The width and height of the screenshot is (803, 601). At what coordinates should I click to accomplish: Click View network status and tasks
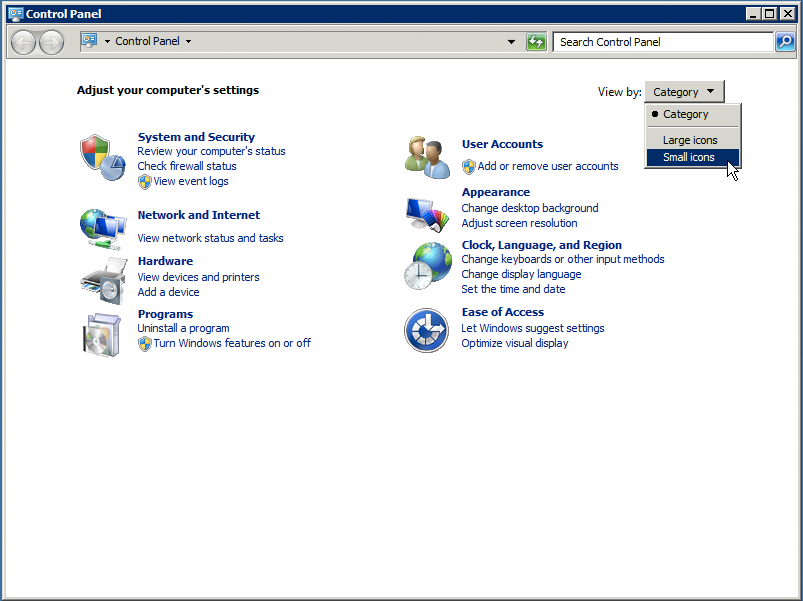click(210, 238)
